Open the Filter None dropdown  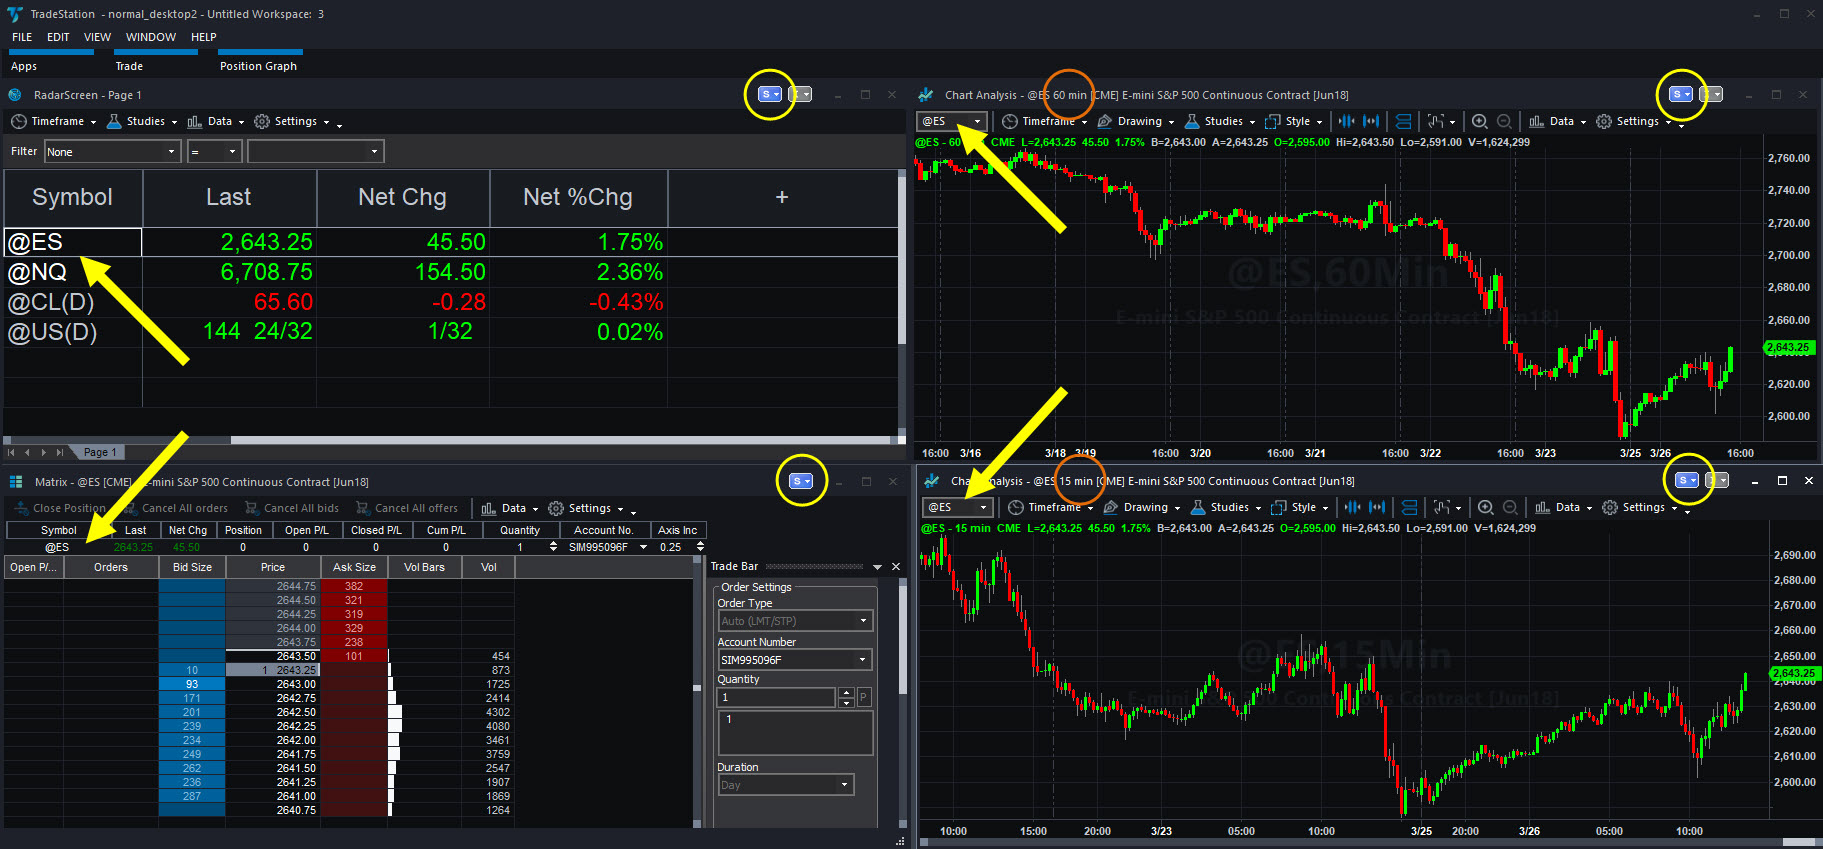112,151
